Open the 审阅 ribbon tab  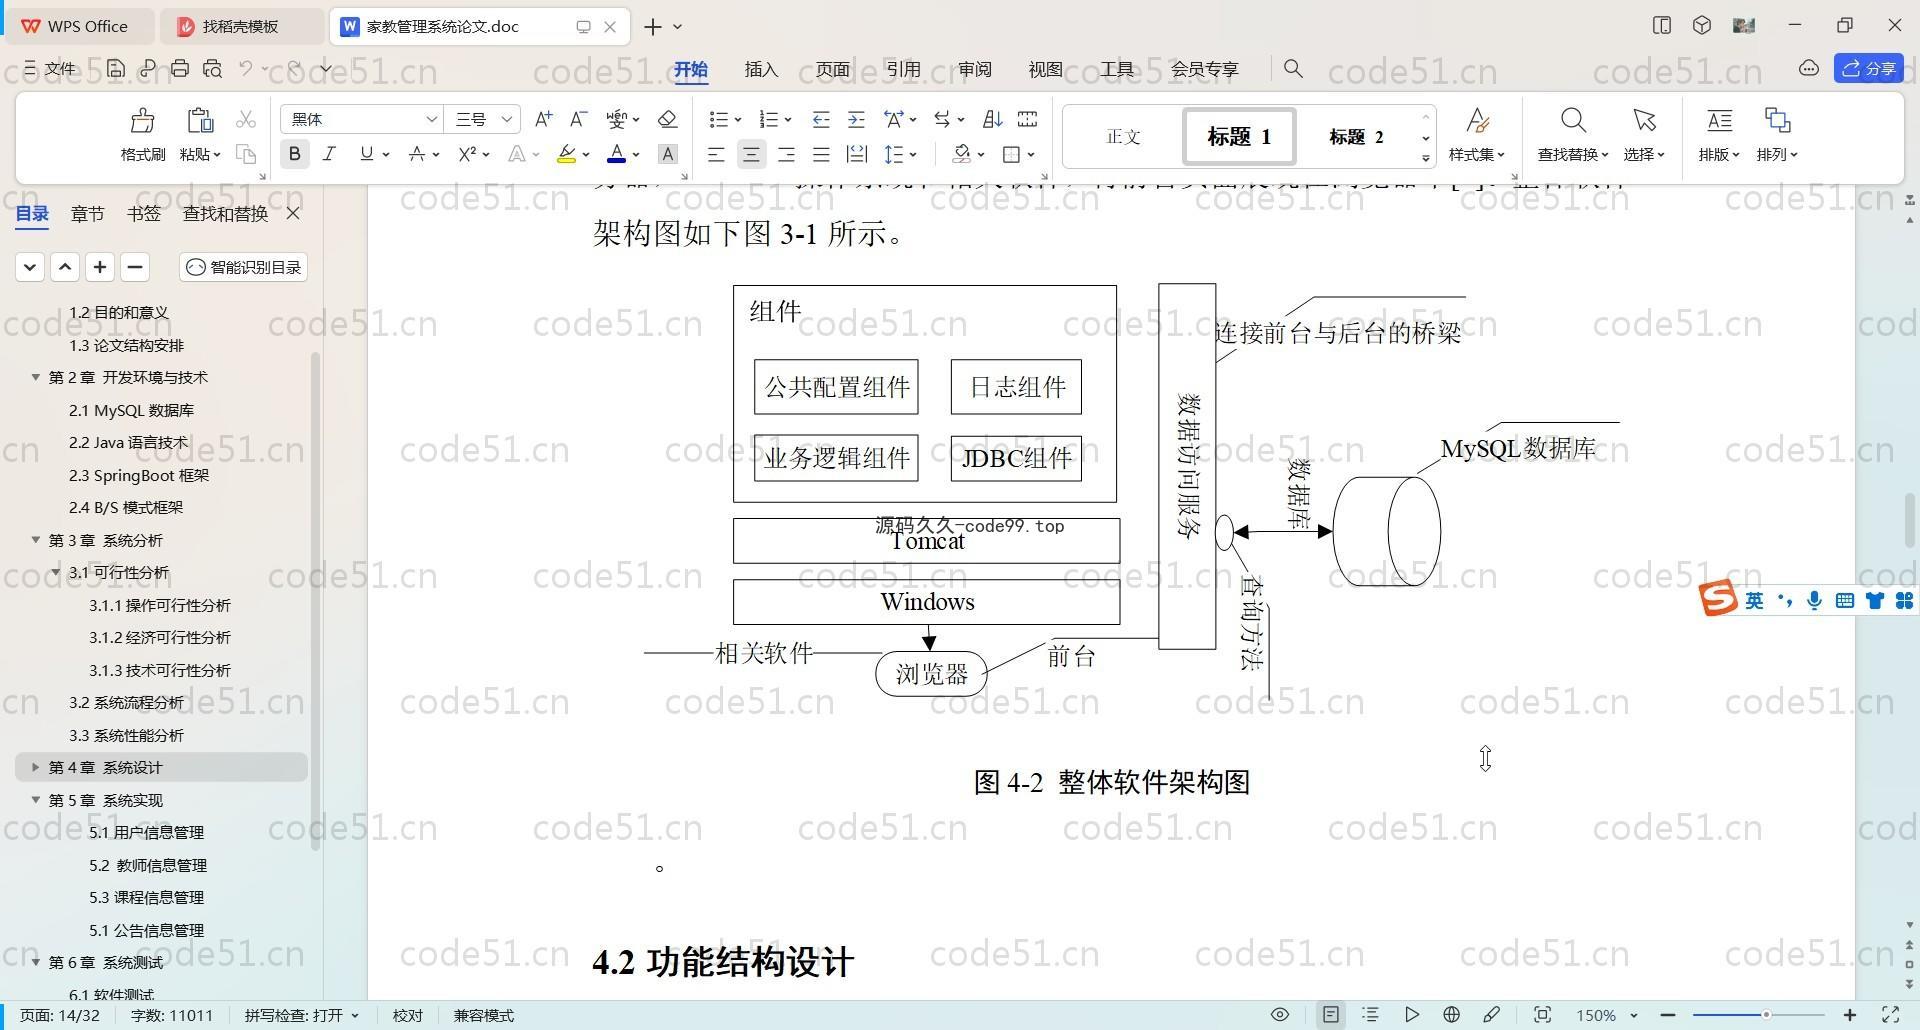click(974, 69)
